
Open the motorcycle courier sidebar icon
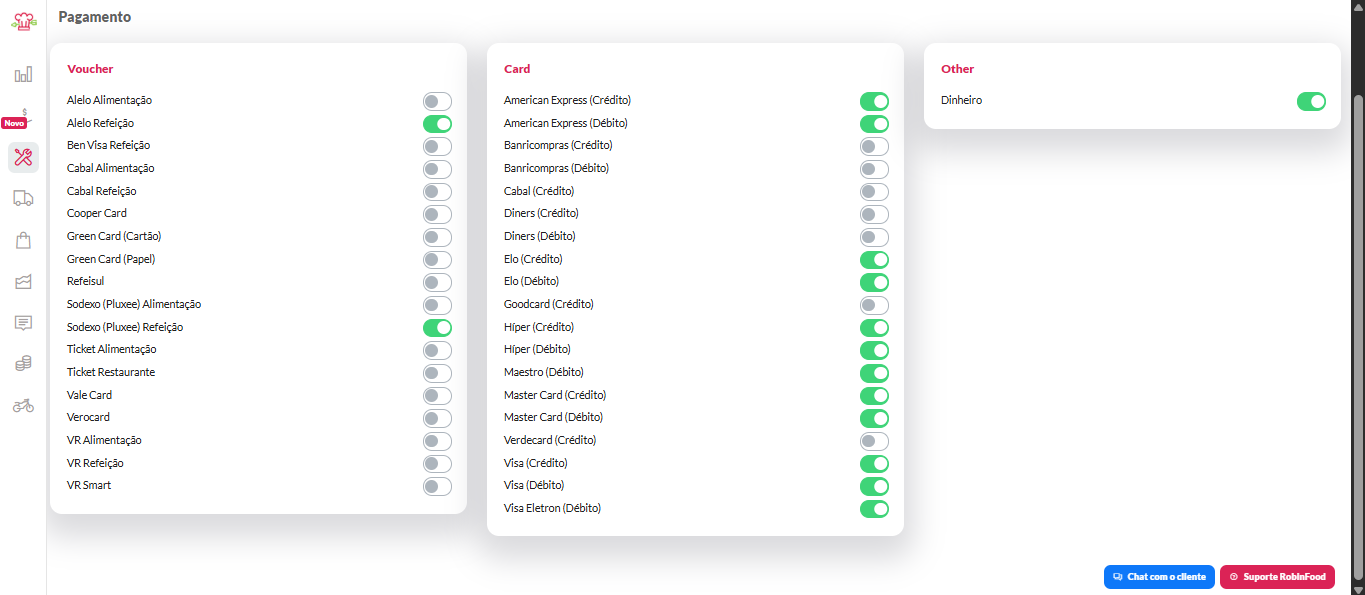click(23, 405)
